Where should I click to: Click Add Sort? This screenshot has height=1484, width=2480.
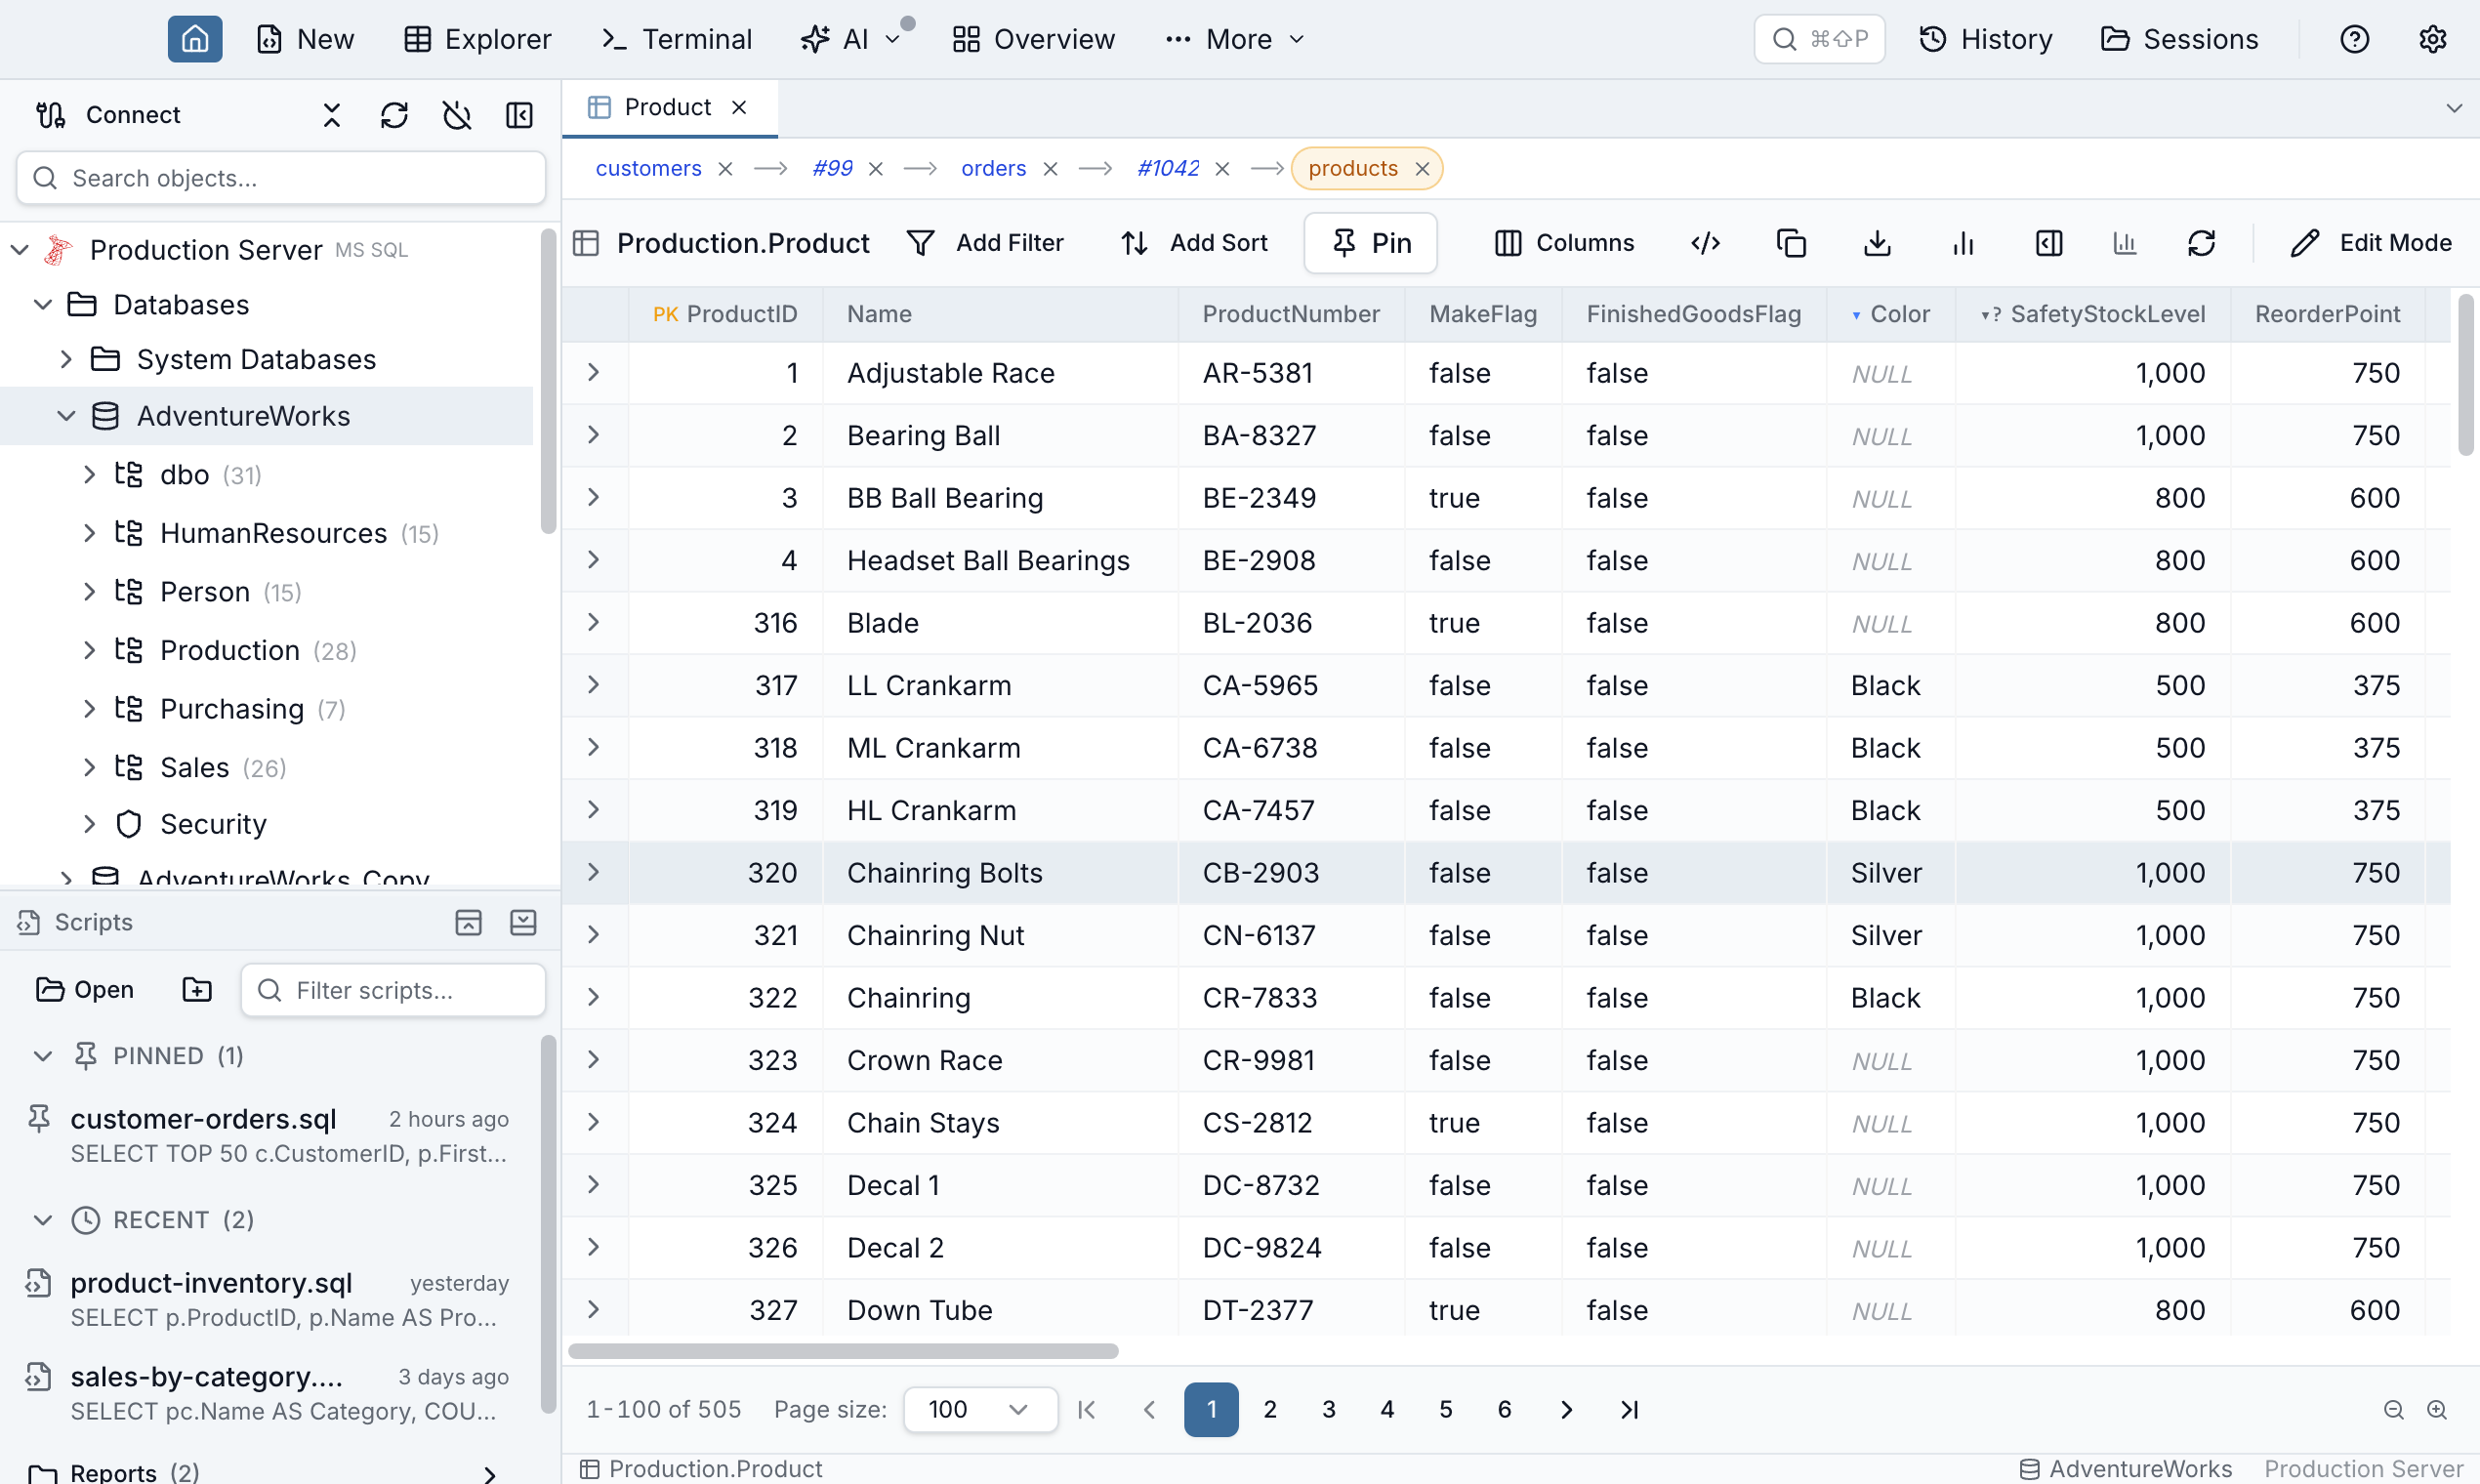point(1195,243)
